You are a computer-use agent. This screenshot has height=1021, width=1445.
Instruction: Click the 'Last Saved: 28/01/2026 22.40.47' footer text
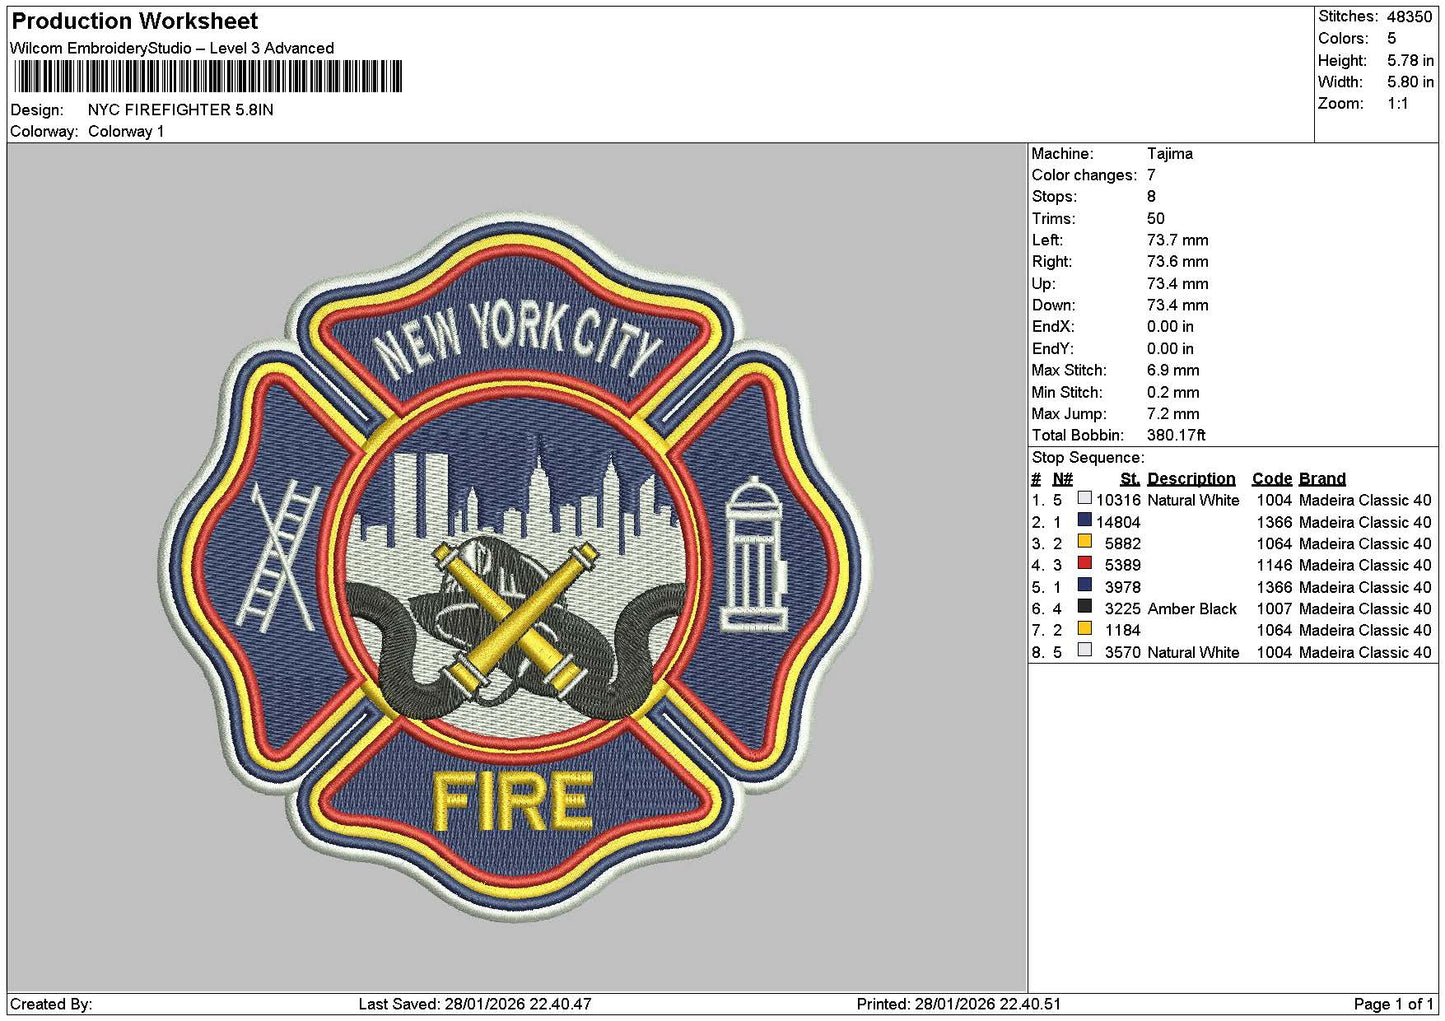click(x=475, y=1004)
